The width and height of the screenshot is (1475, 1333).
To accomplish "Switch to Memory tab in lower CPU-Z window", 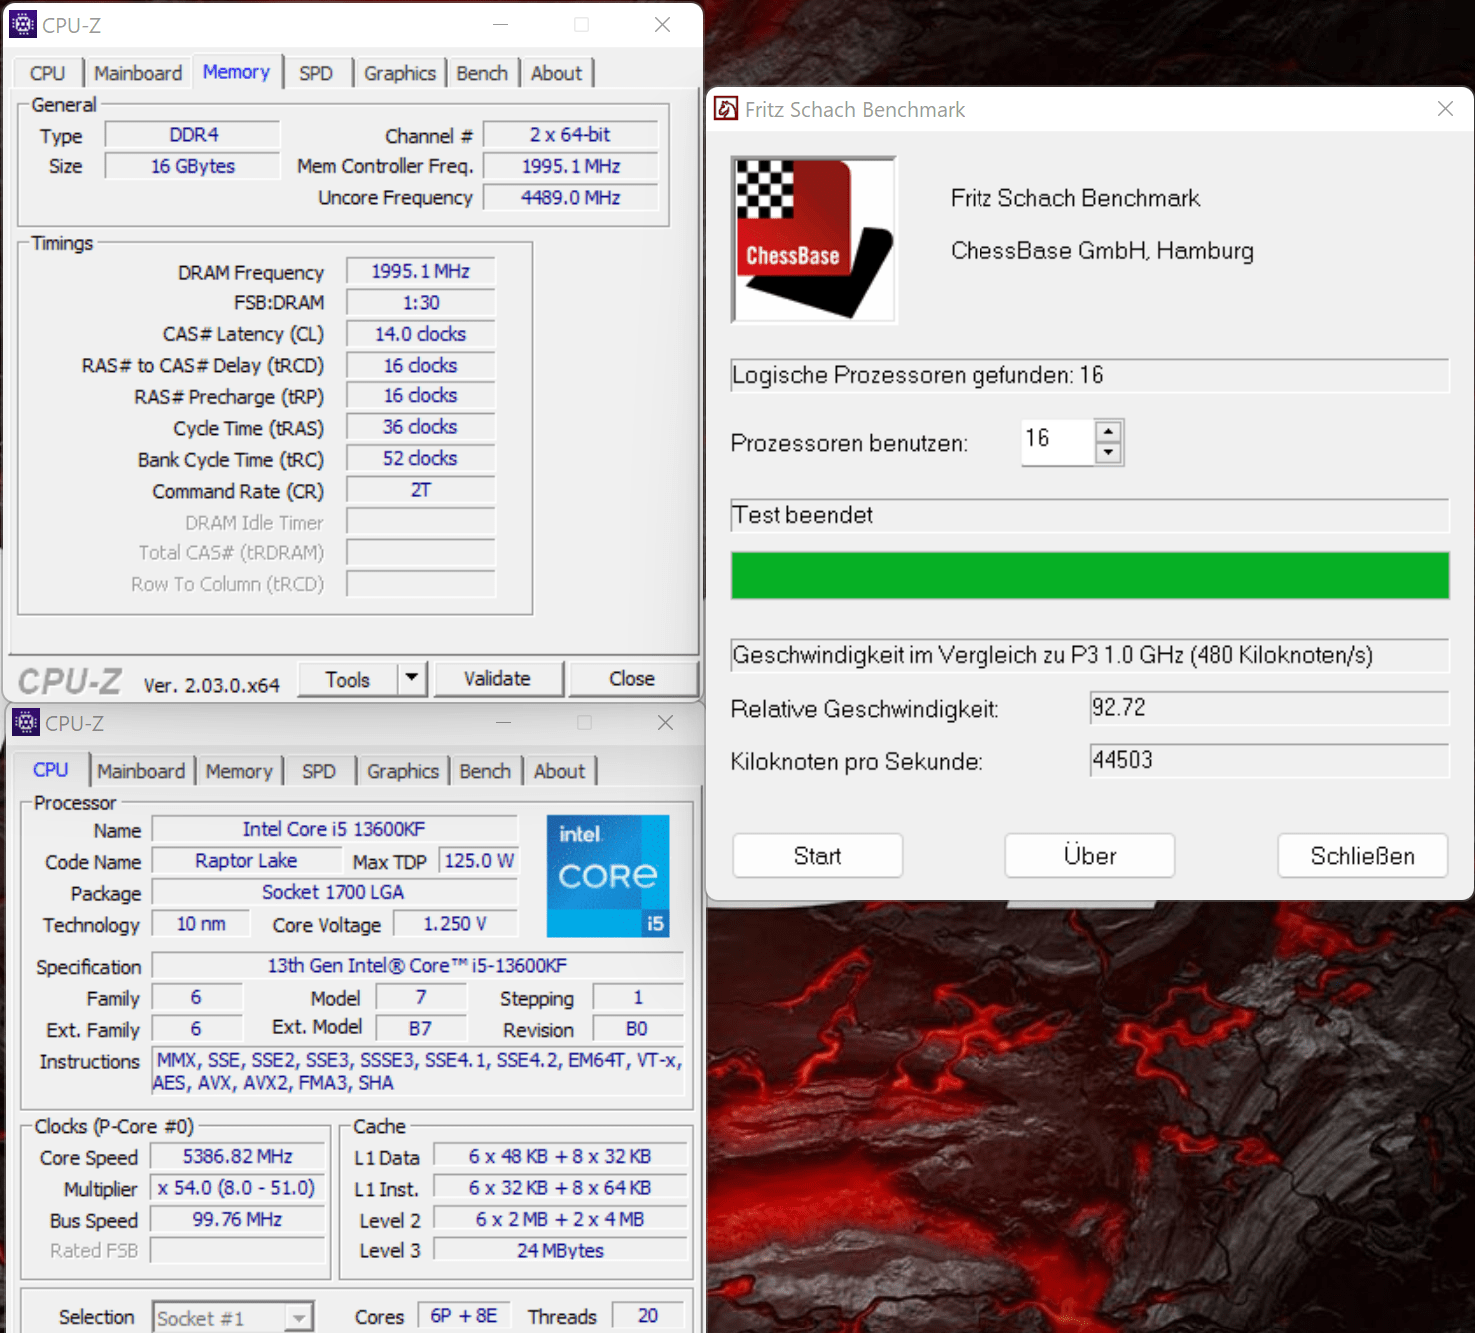I will point(239,771).
